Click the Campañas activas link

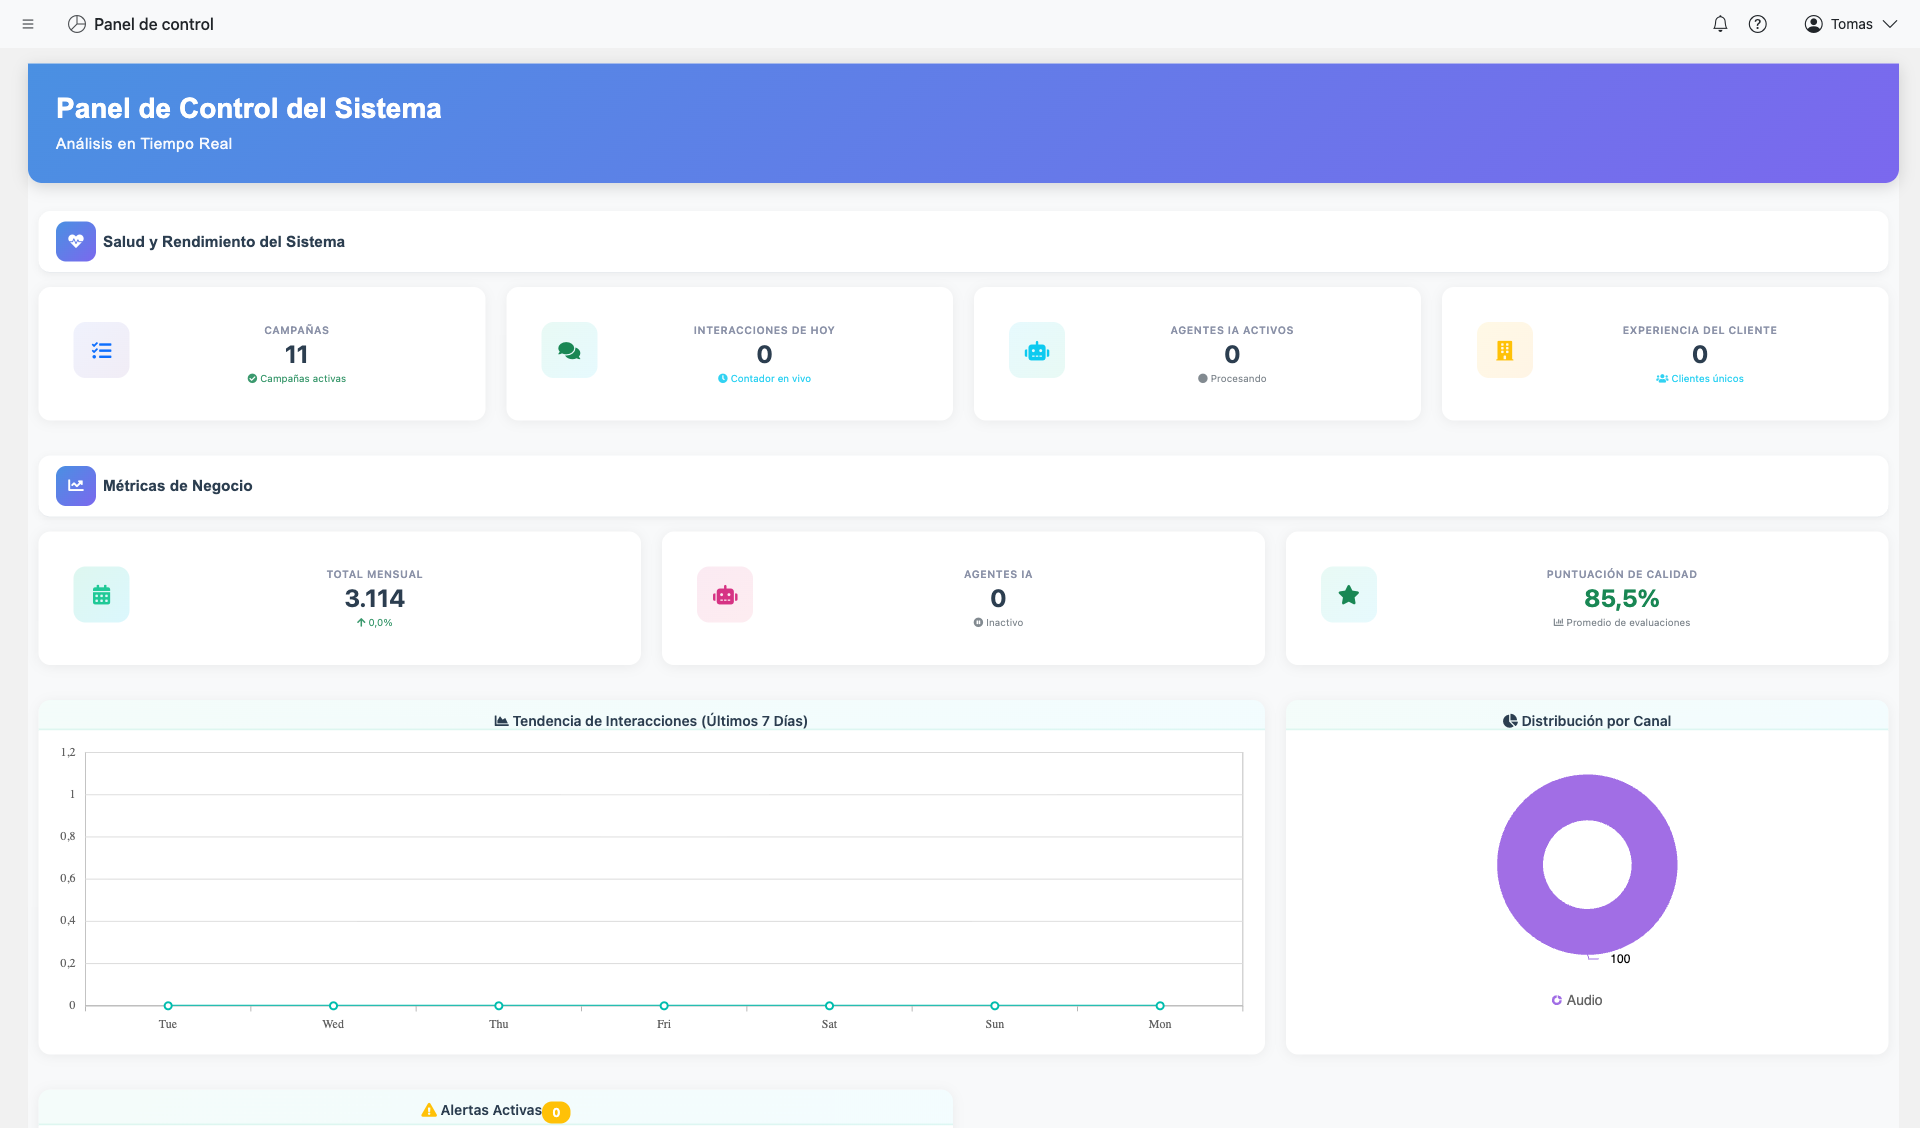tap(302, 379)
